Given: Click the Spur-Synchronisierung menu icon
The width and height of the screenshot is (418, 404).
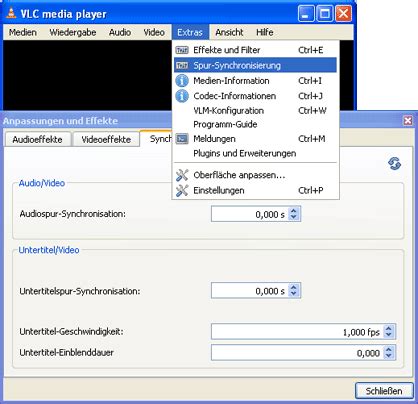Looking at the screenshot, I should coord(182,65).
